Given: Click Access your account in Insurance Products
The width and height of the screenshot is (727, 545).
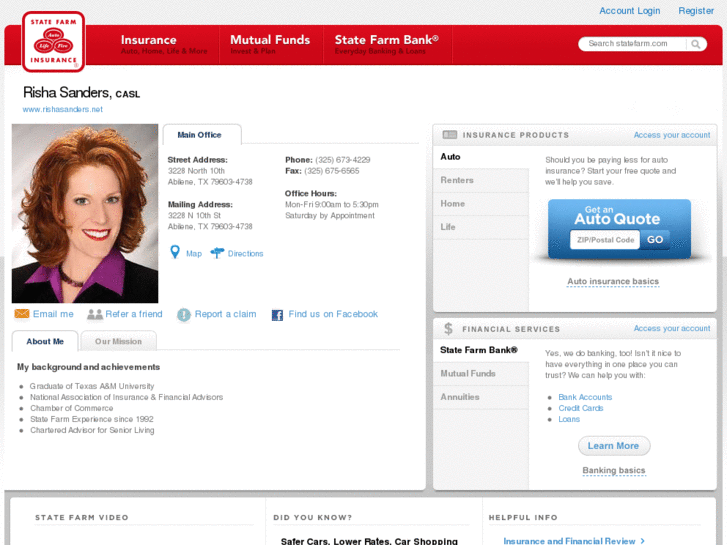Looking at the screenshot, I should tap(672, 135).
